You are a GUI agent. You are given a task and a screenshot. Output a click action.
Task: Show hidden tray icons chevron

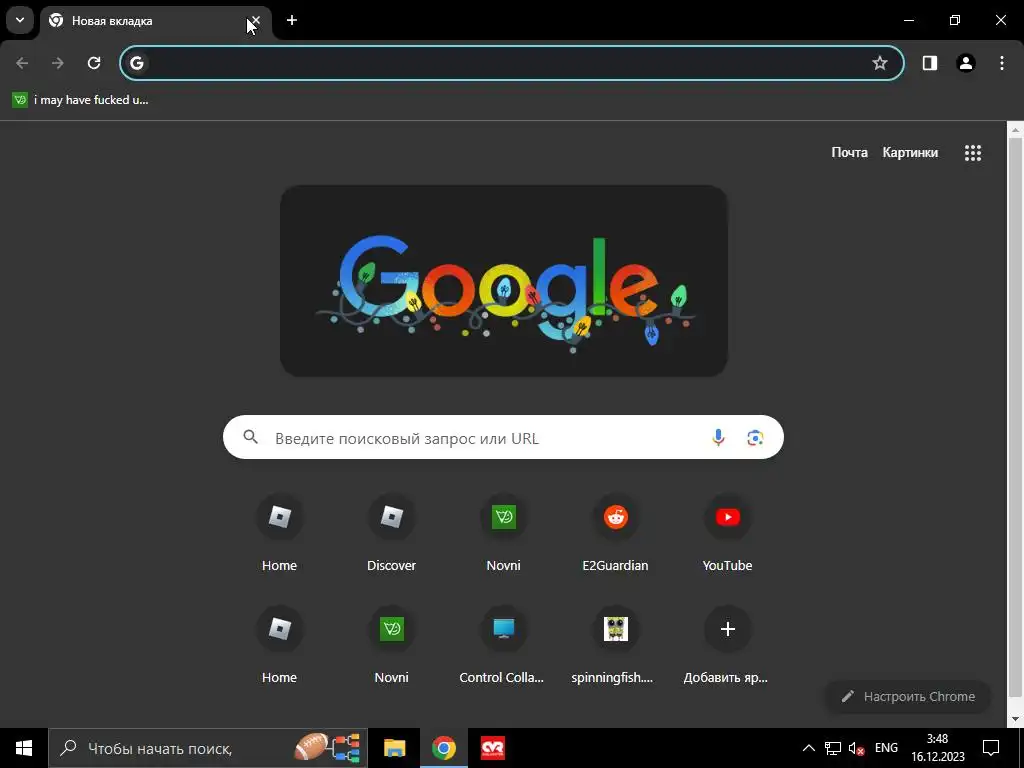tap(808, 748)
